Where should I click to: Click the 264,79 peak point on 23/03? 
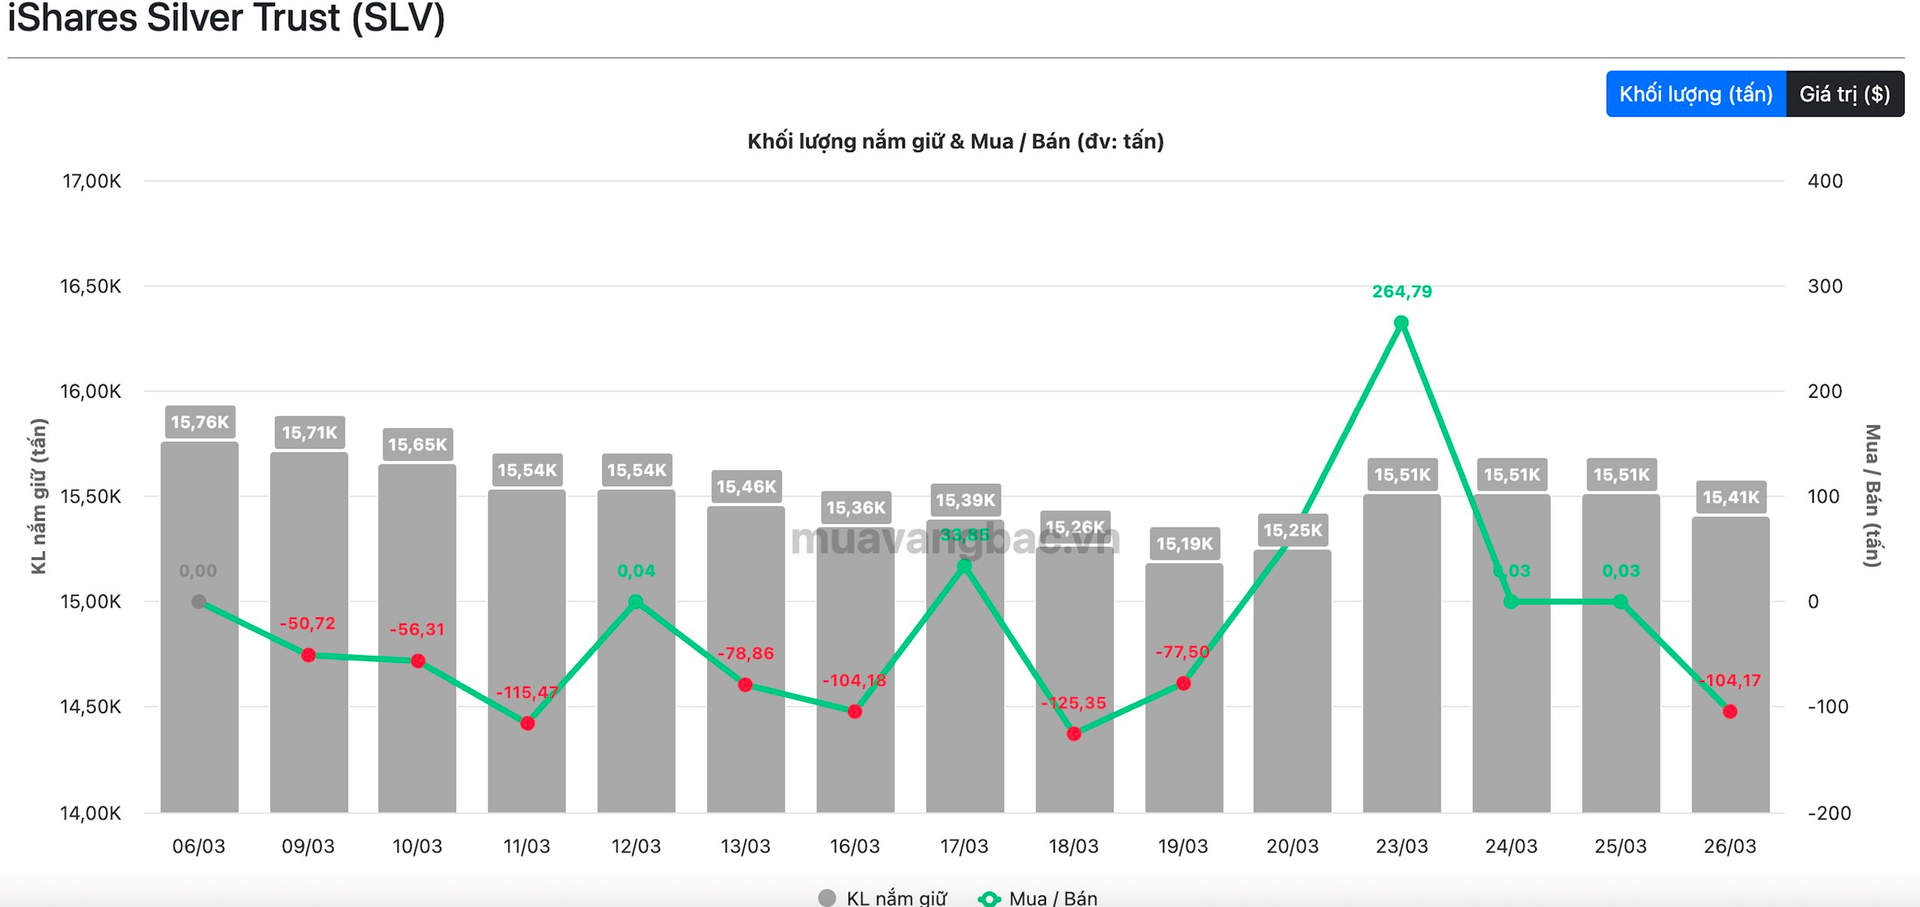click(1401, 323)
